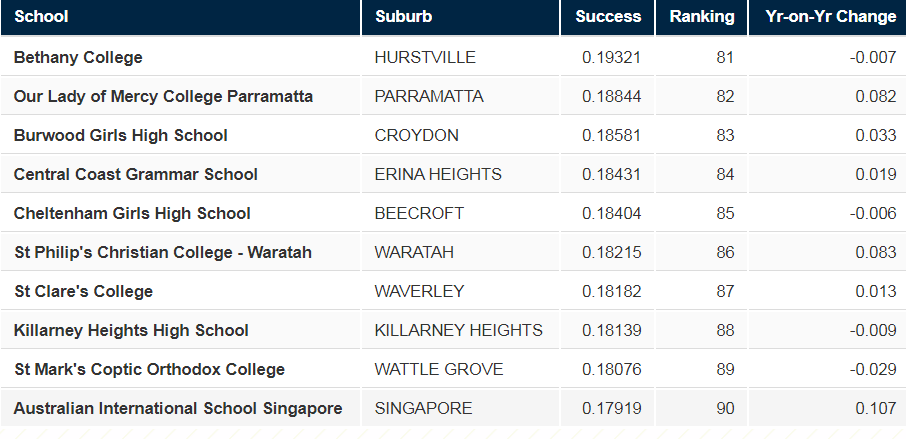The image size is (906, 439).
Task: Select St Mark's Coptic Orthodox College
Action: 149,369
